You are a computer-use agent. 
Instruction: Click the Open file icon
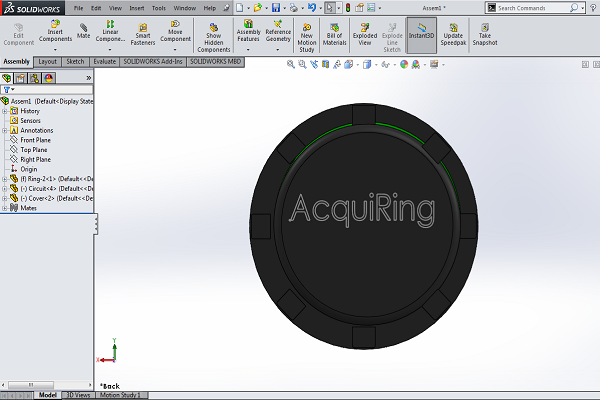(x=258, y=8)
